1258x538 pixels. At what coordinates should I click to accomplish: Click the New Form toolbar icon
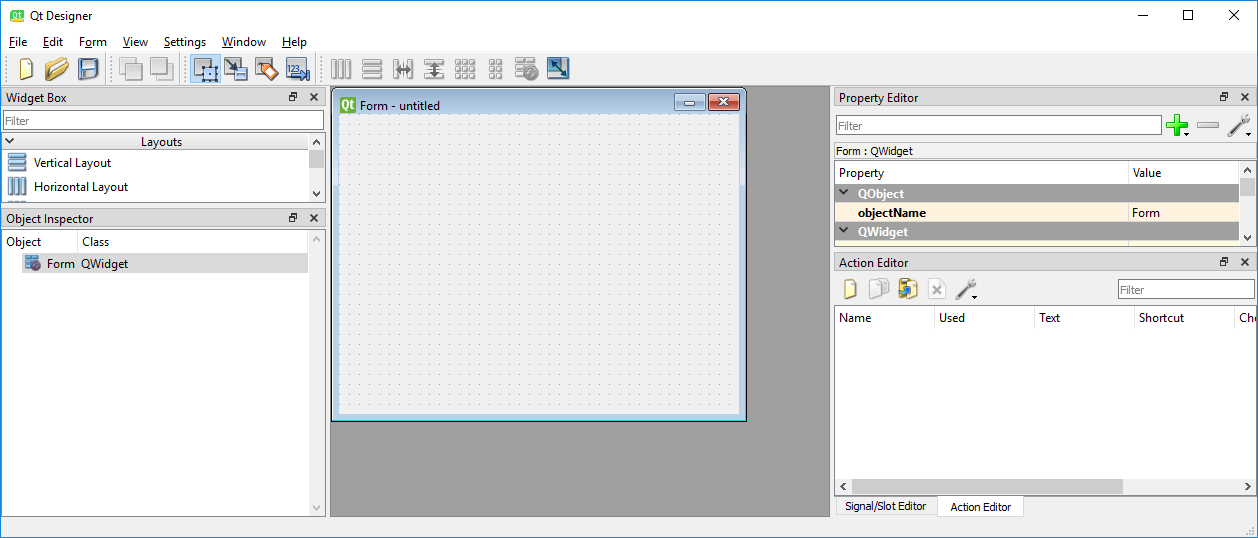(26, 69)
